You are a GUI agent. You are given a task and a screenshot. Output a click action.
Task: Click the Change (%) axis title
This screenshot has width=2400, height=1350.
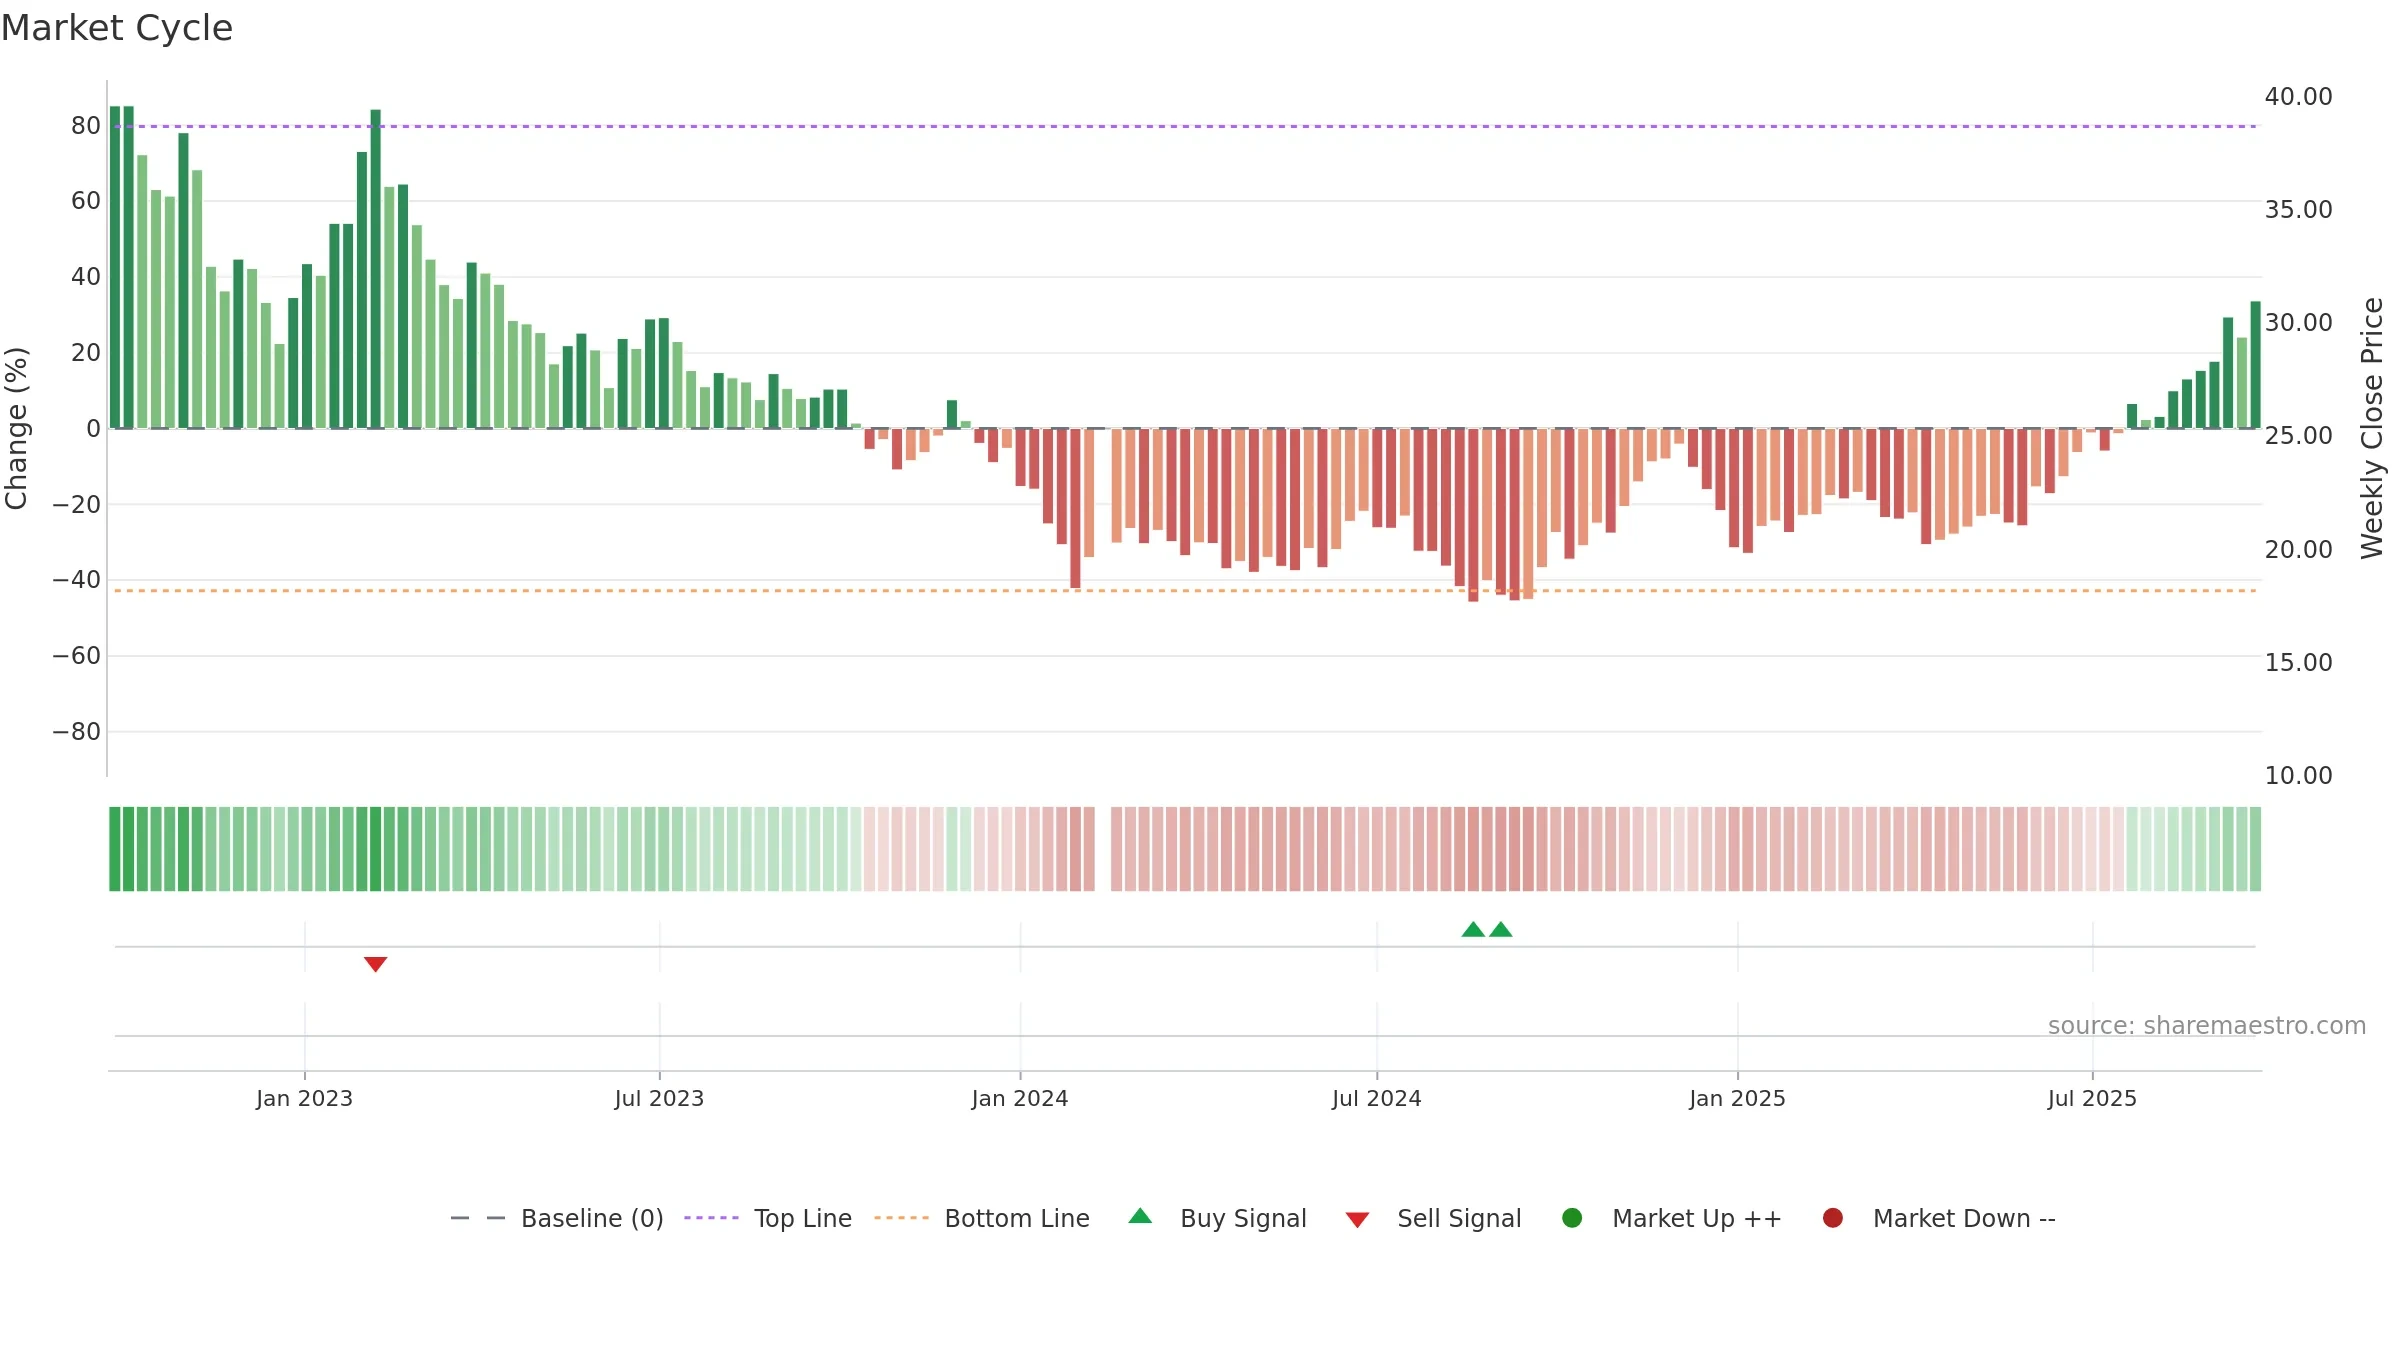pos(16,428)
